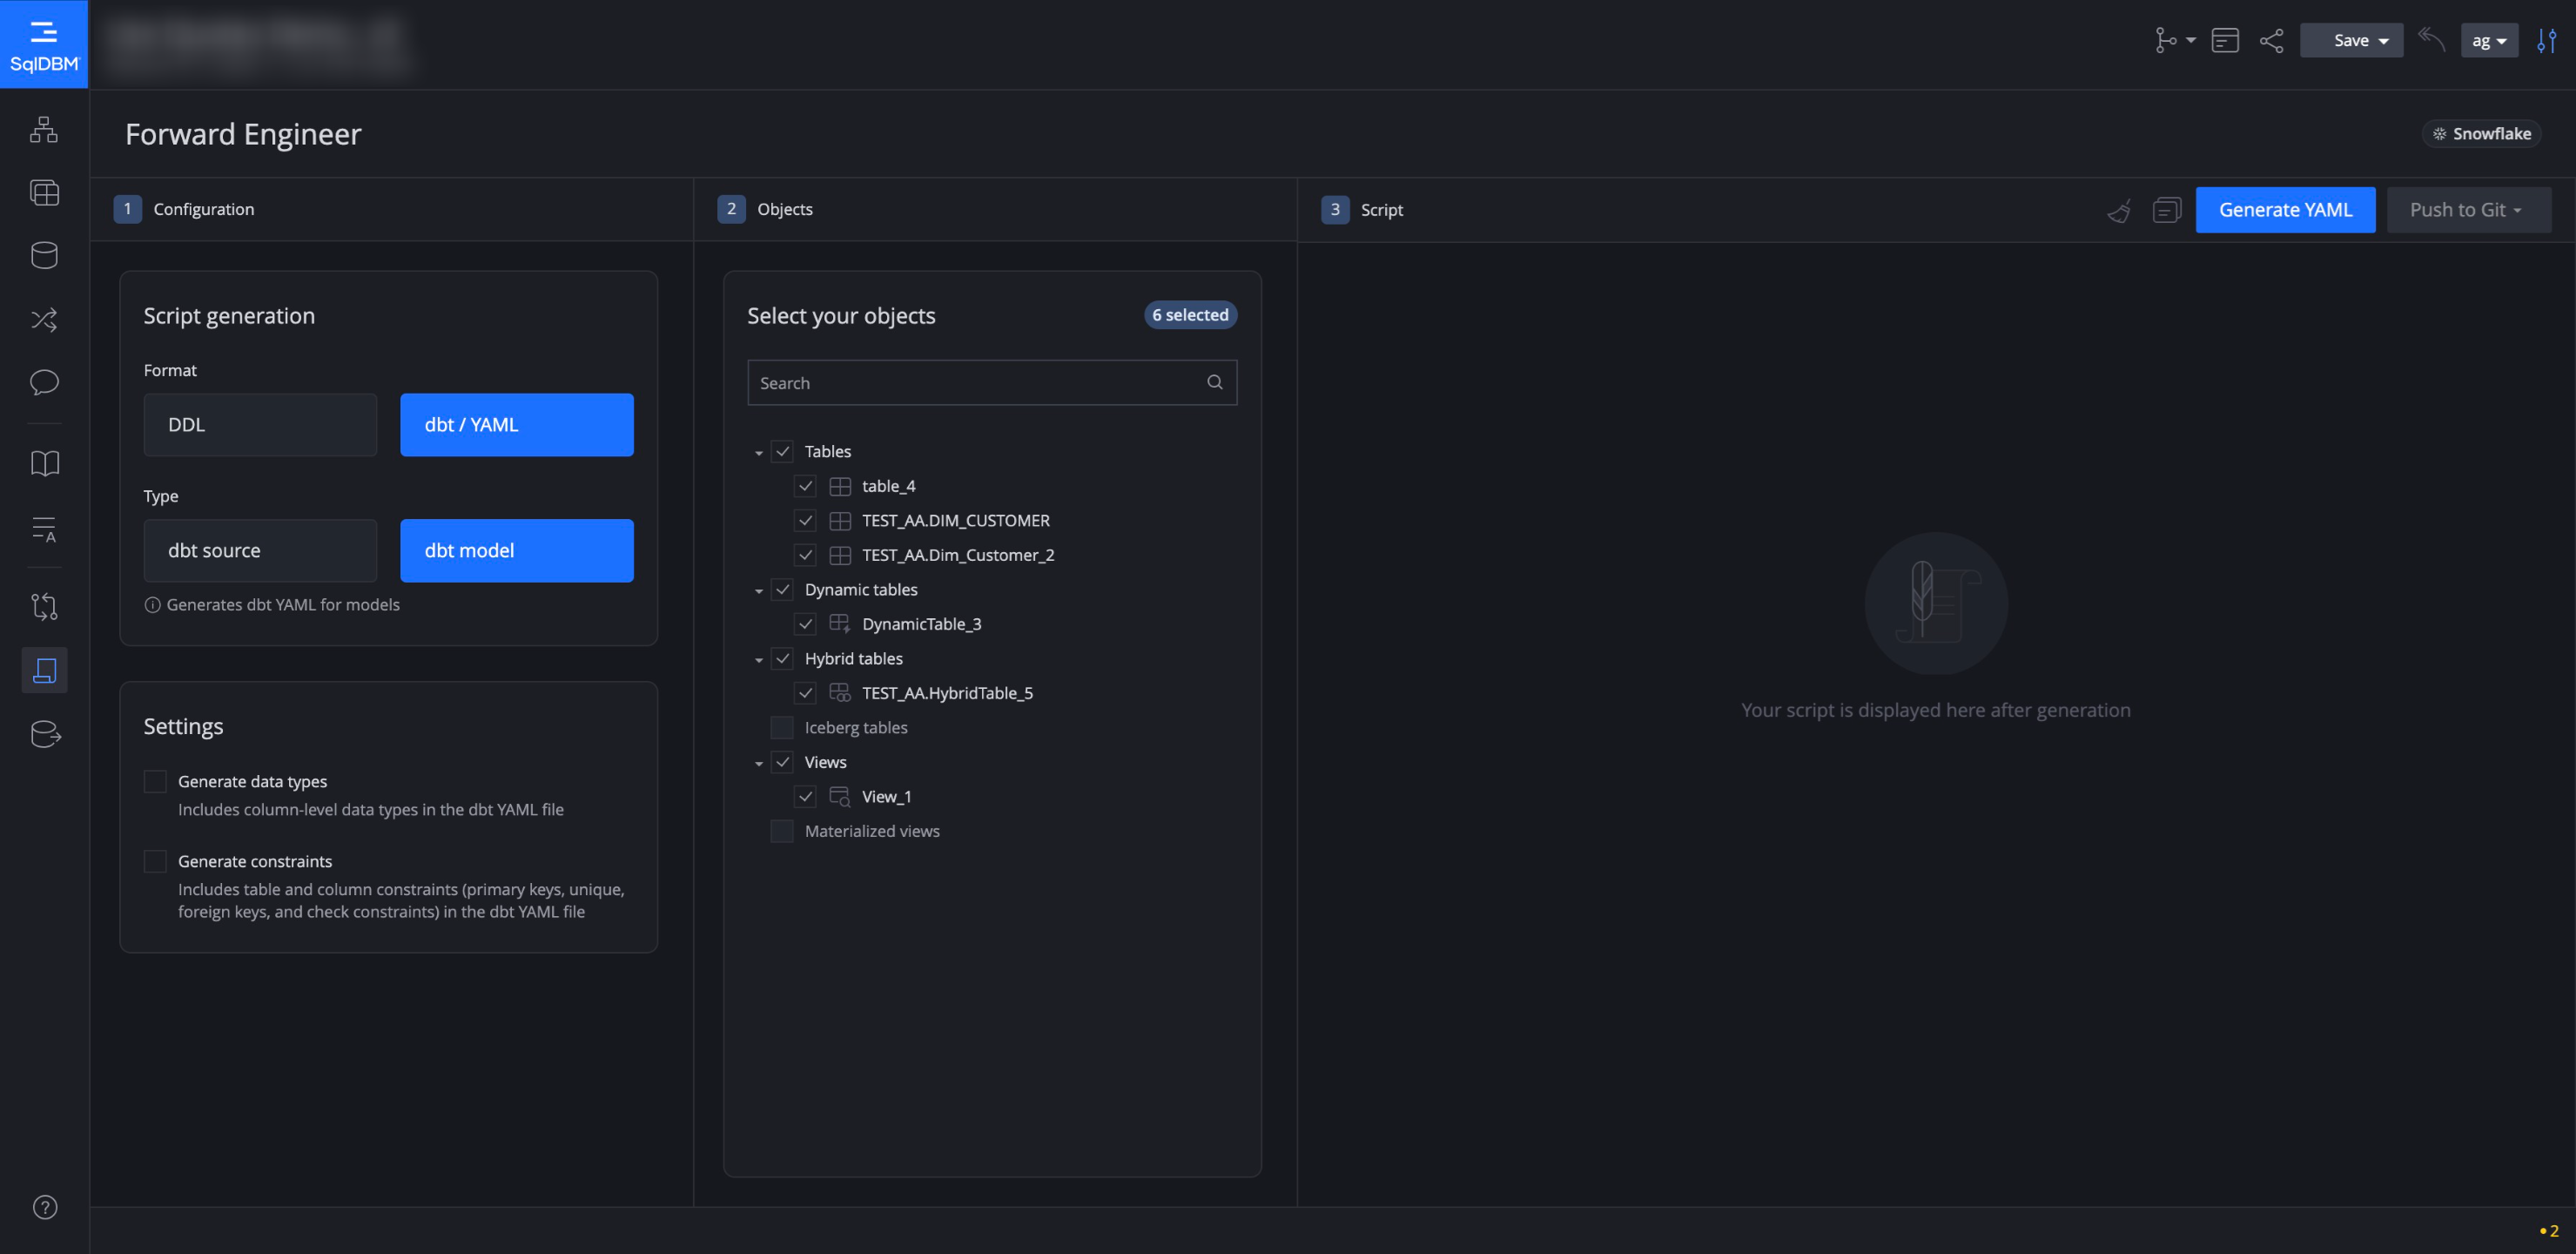Open the reverse engineer sidebar icon

click(x=44, y=606)
